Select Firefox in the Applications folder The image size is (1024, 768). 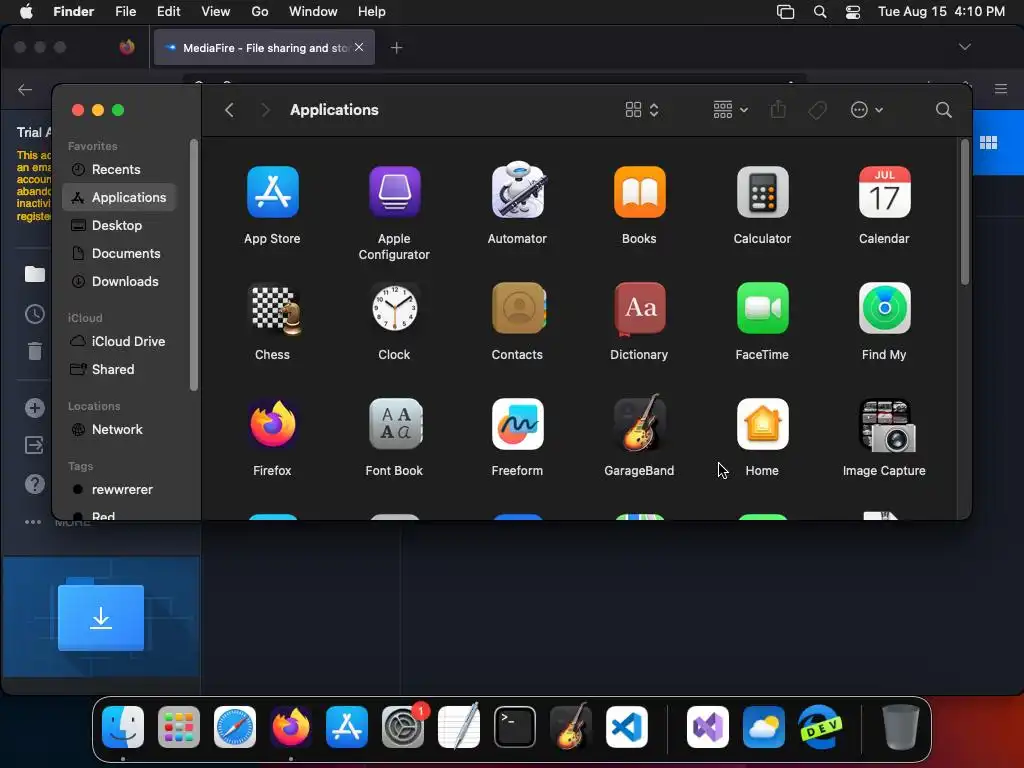272,424
